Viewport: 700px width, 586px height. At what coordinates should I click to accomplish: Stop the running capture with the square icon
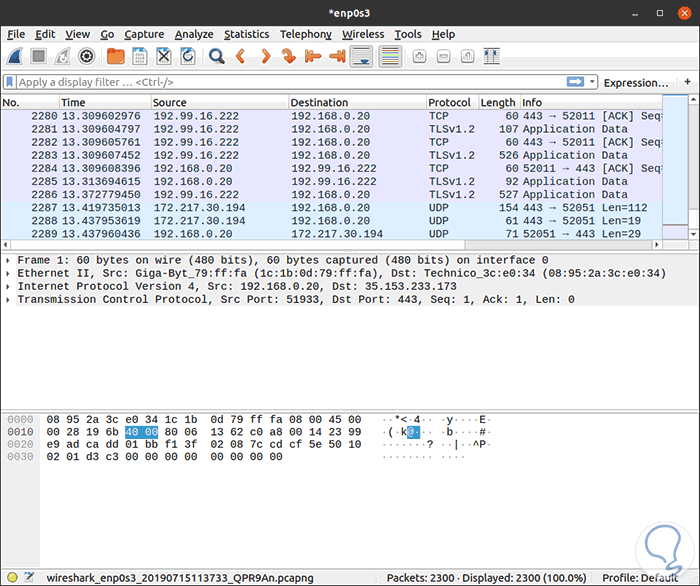[x=38, y=56]
